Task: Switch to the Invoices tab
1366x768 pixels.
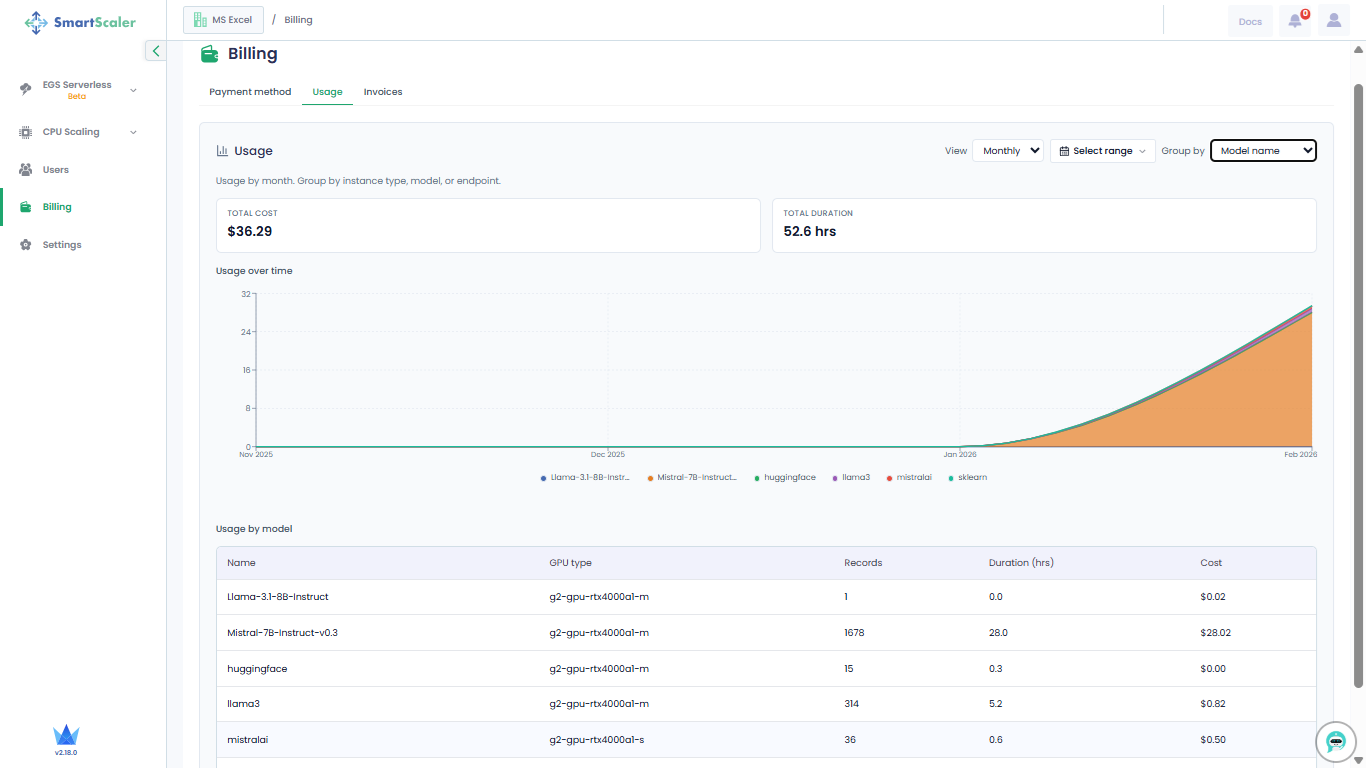Action: coord(383,92)
